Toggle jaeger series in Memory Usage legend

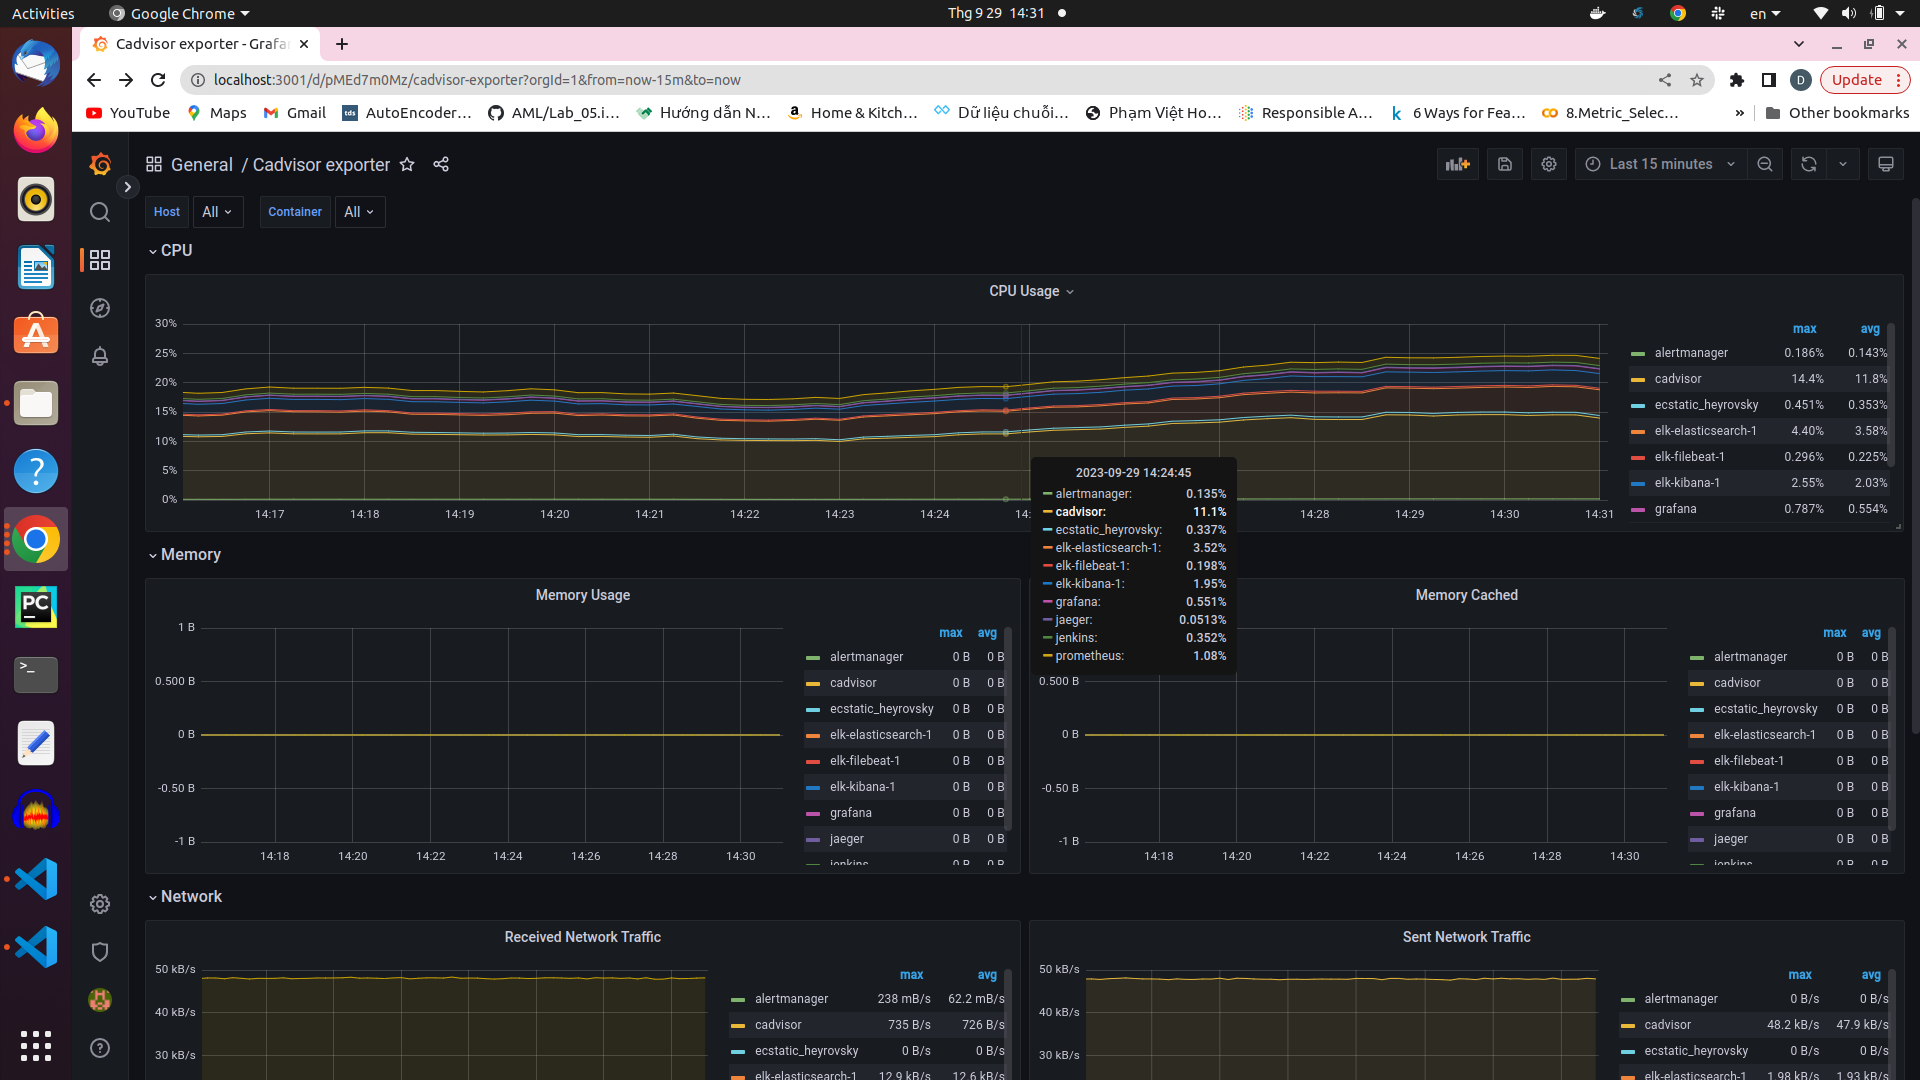tap(846, 839)
